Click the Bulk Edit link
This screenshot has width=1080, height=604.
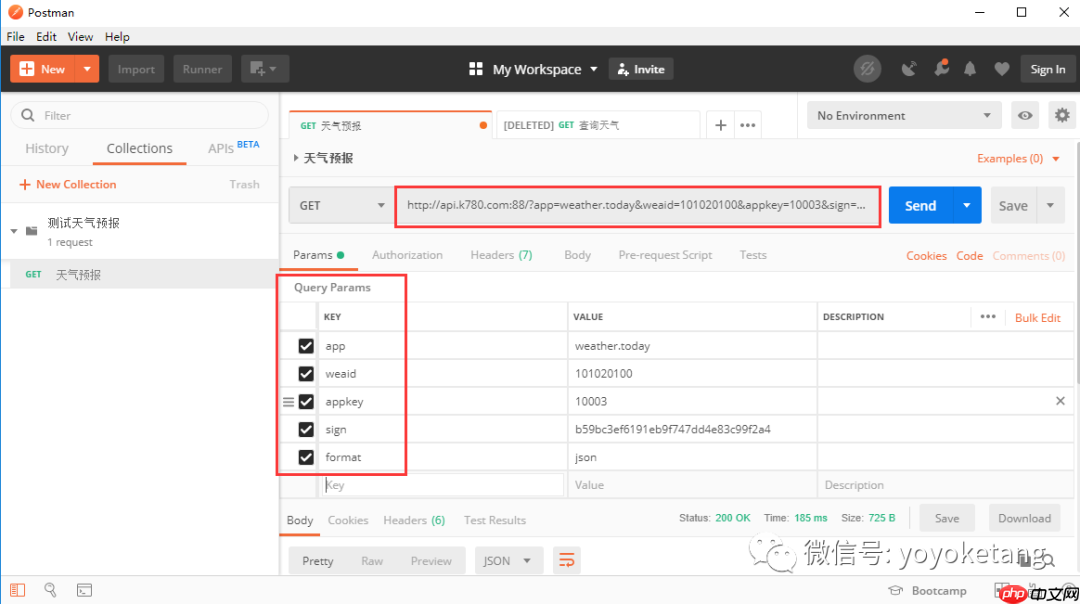pos(1037,317)
